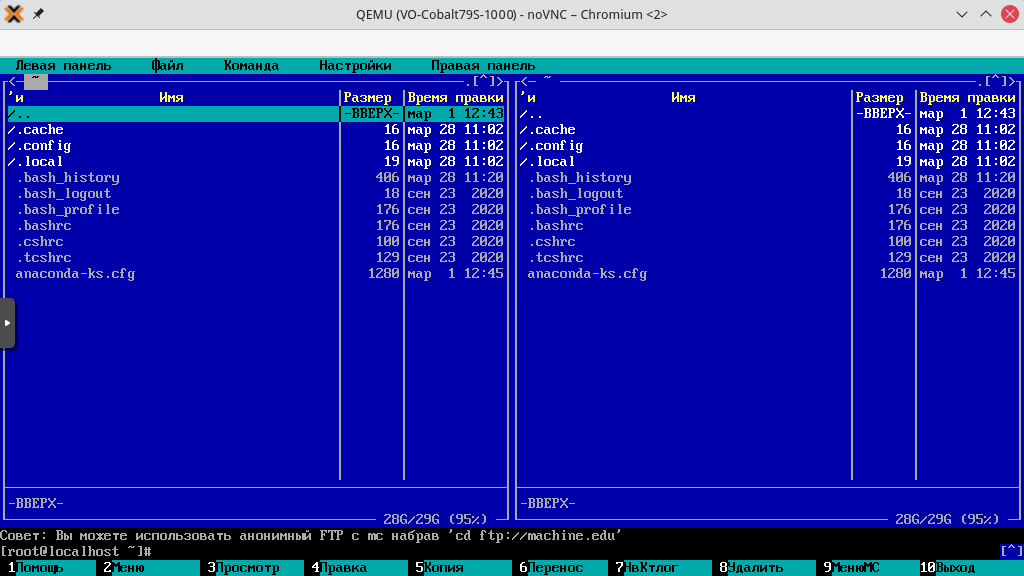Image resolution: width=1024 pixels, height=576 pixels.
Task: Select .bash_profile file in left panel
Action: pyautogui.click(x=256, y=210)
